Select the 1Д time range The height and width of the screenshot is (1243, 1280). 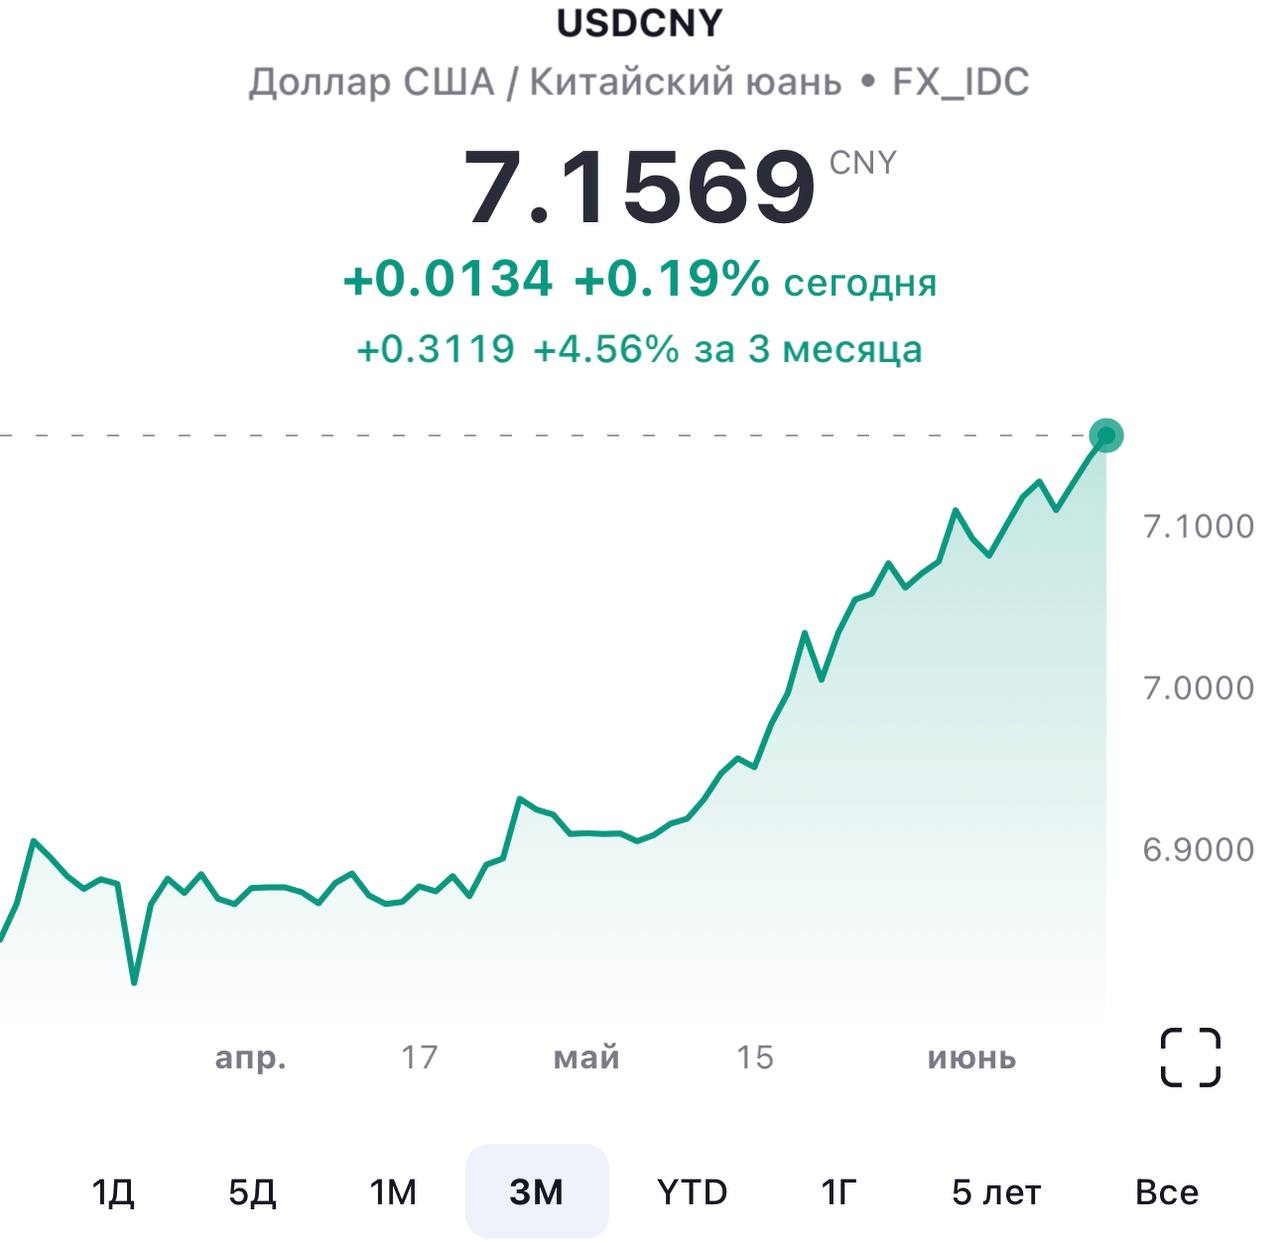(x=113, y=1192)
